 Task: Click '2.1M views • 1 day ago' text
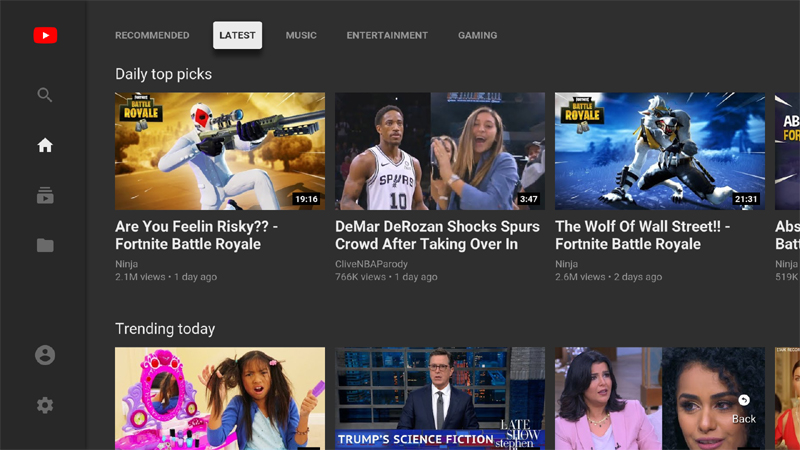tap(166, 277)
